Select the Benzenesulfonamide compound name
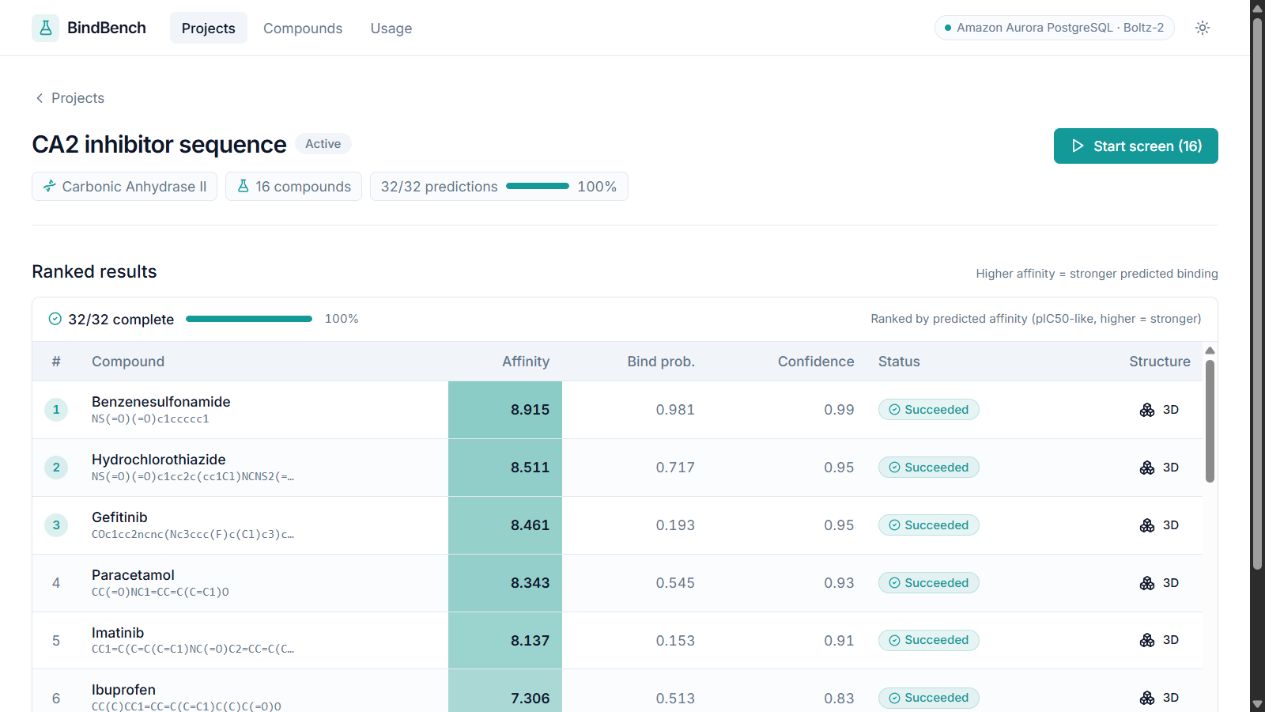This screenshot has width=1265, height=712. pyautogui.click(x=161, y=401)
